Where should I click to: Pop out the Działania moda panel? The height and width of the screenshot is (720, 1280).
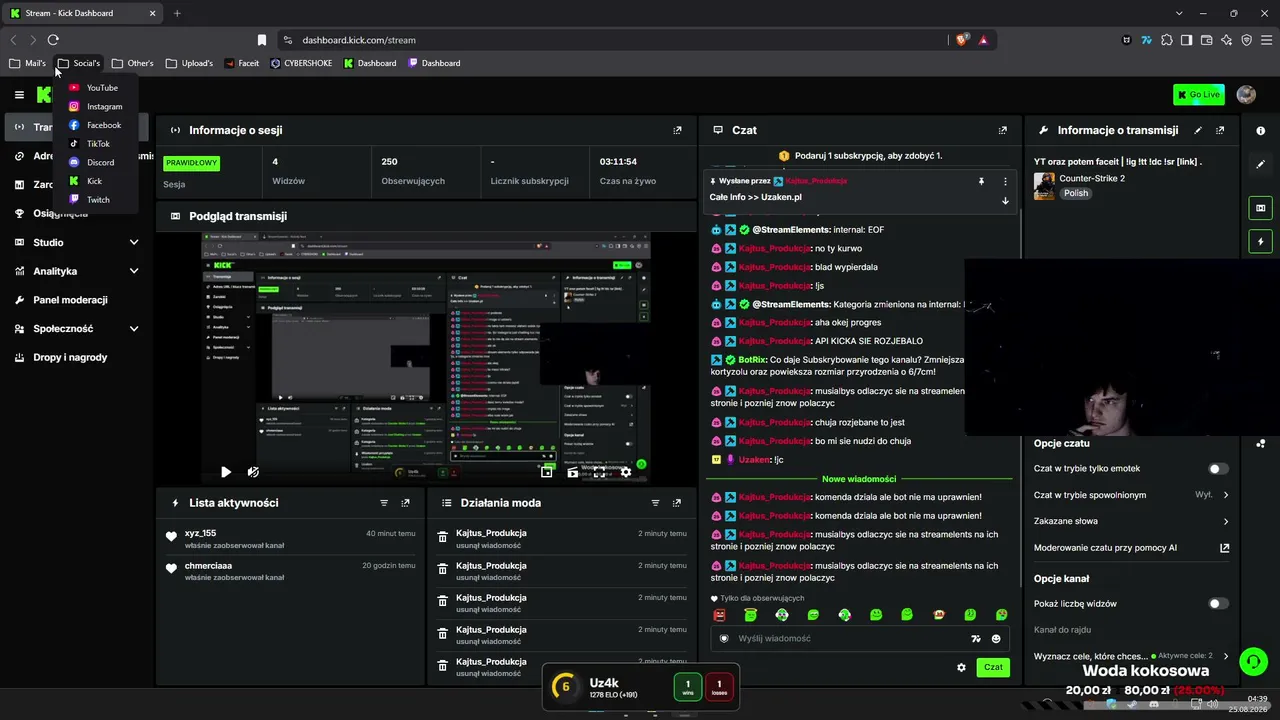tap(677, 503)
